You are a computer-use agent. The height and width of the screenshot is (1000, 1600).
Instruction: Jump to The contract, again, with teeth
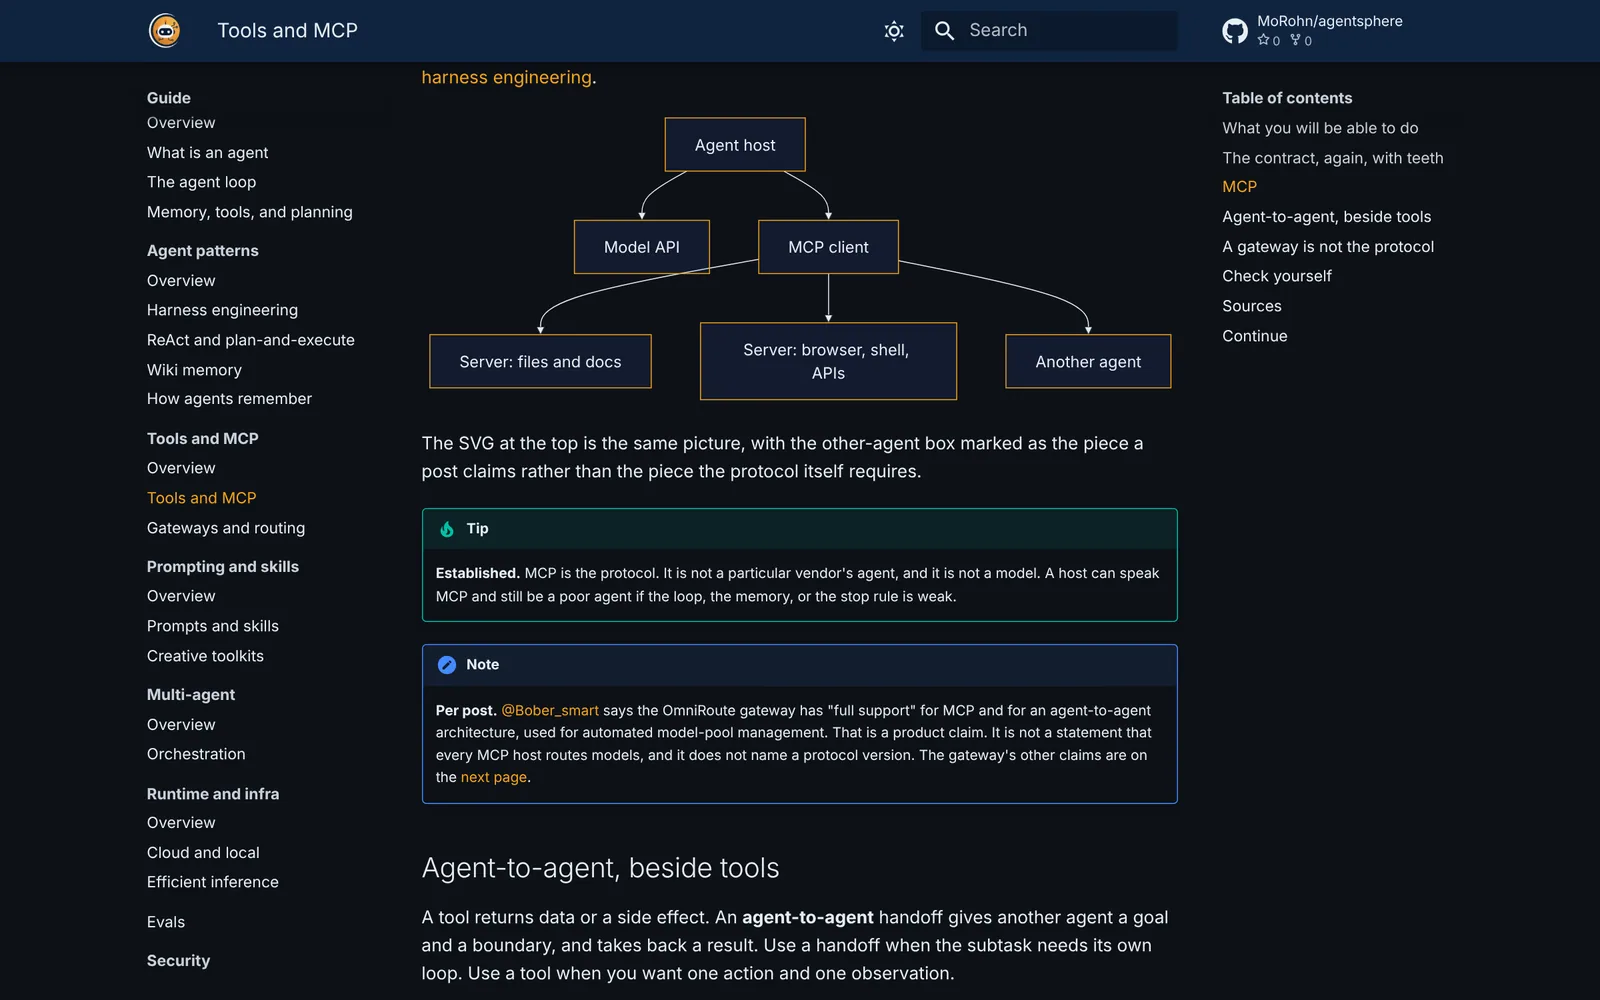point(1332,158)
